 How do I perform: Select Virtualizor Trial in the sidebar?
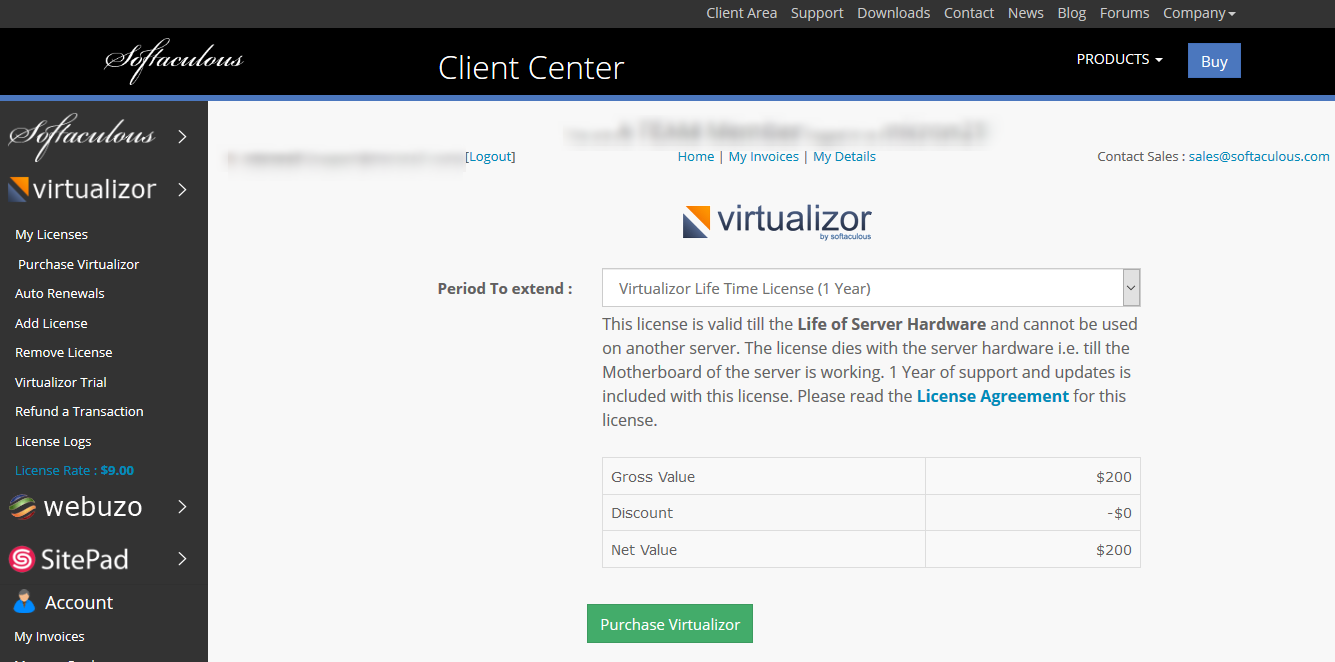pos(60,381)
